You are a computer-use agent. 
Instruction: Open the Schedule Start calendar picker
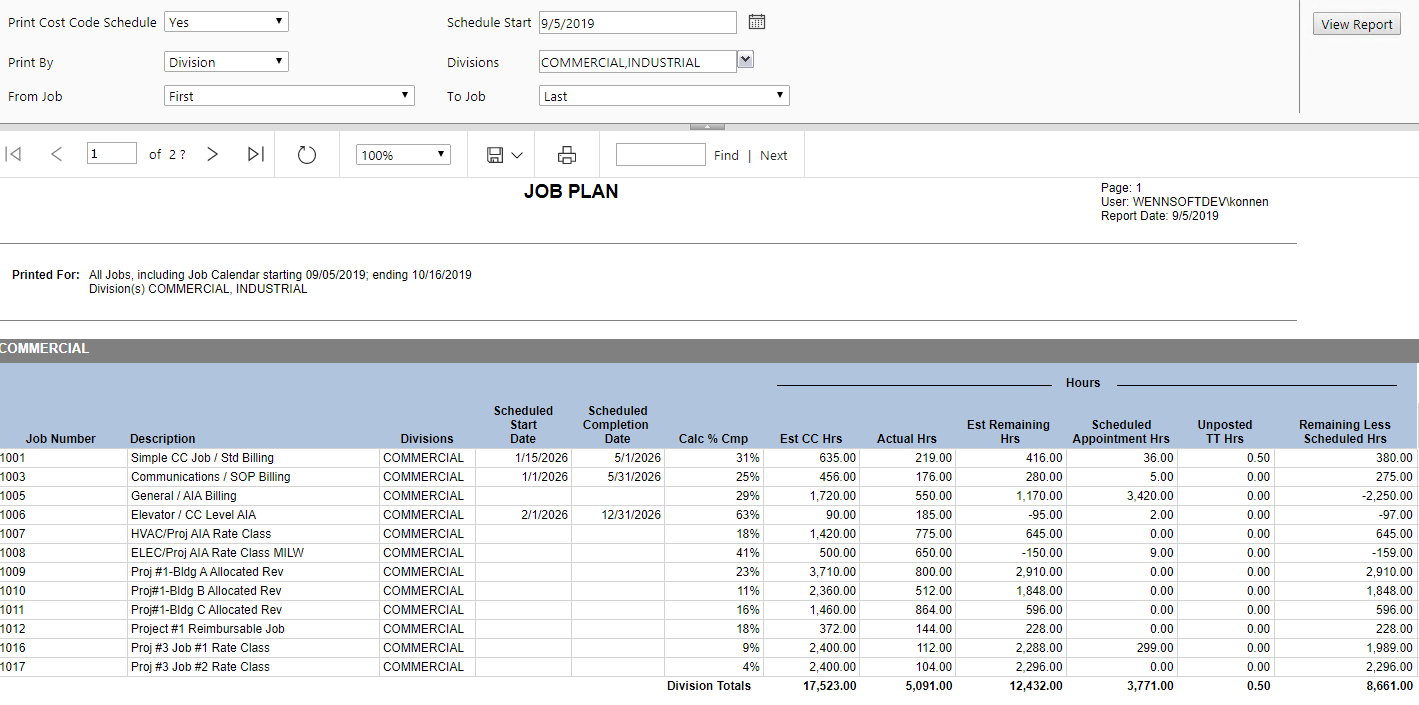(x=757, y=22)
